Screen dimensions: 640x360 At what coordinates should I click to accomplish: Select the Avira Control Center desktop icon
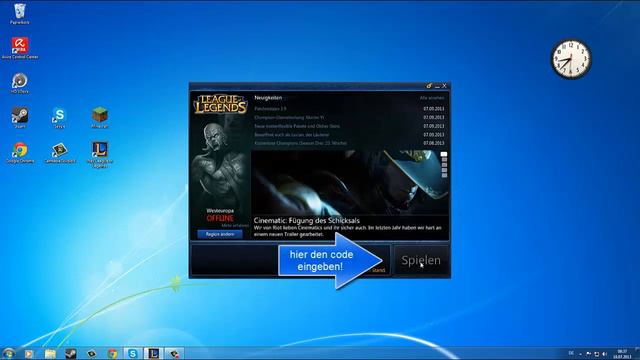(x=20, y=47)
